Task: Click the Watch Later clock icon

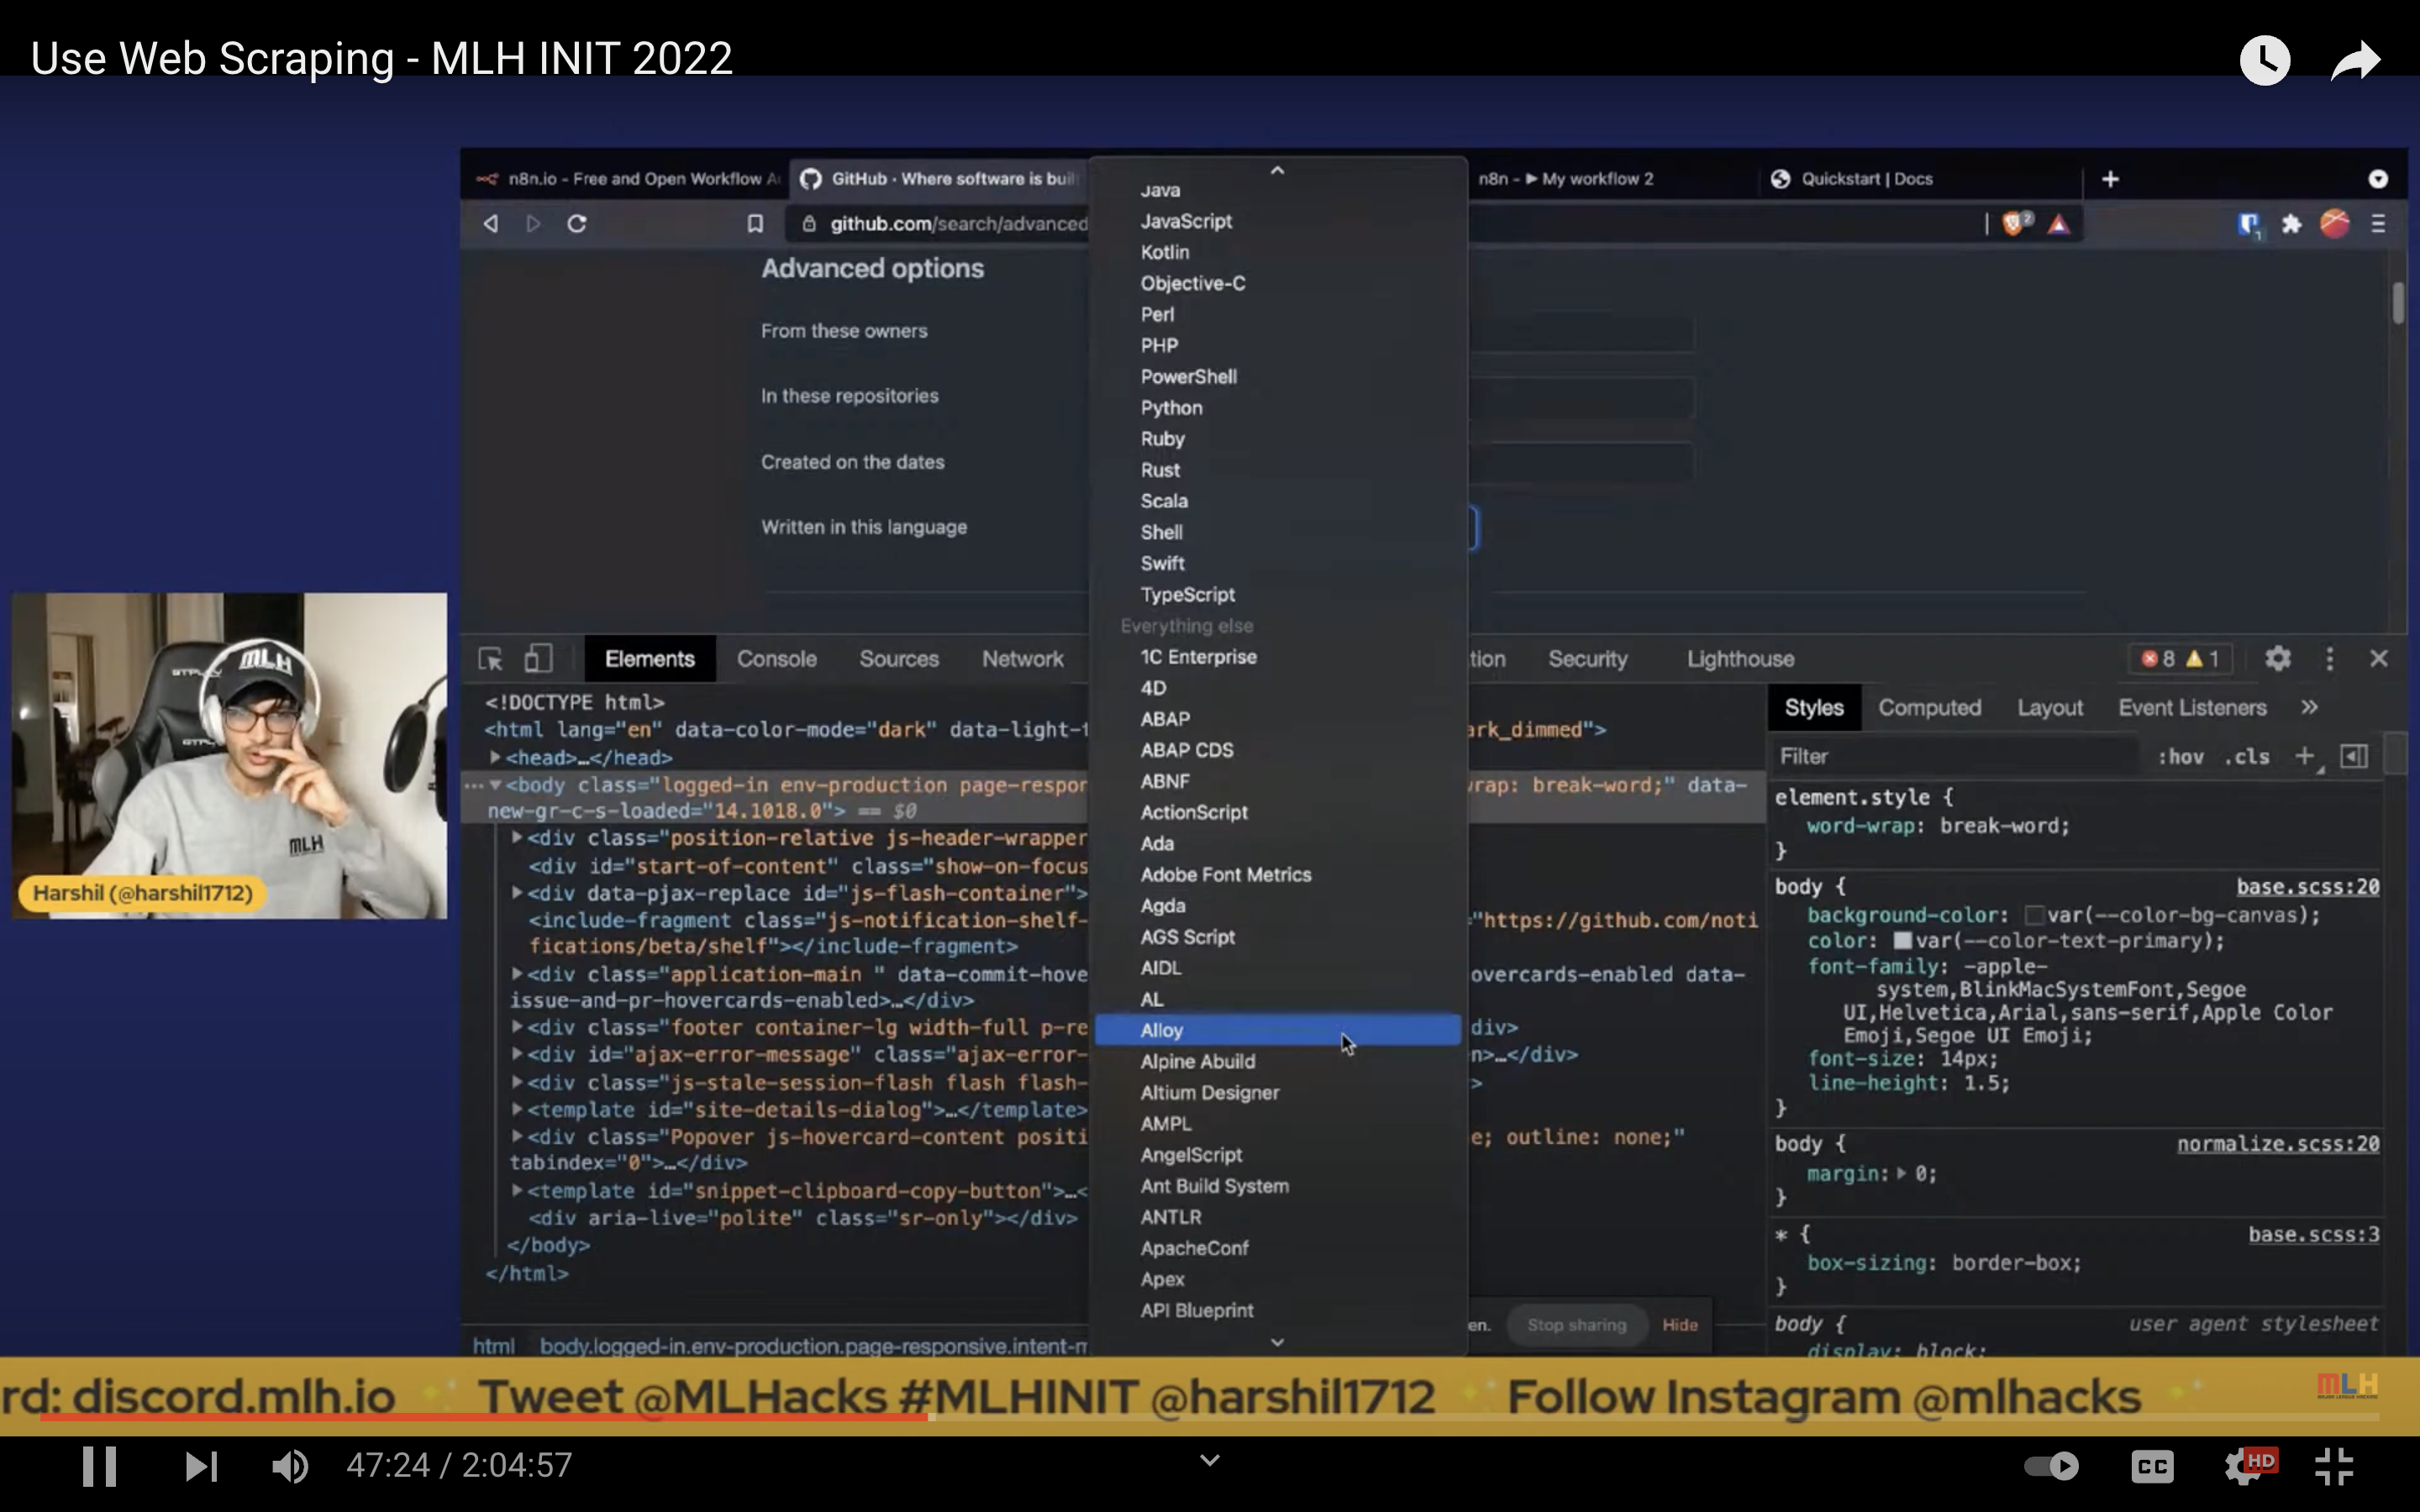Action: (x=2264, y=60)
